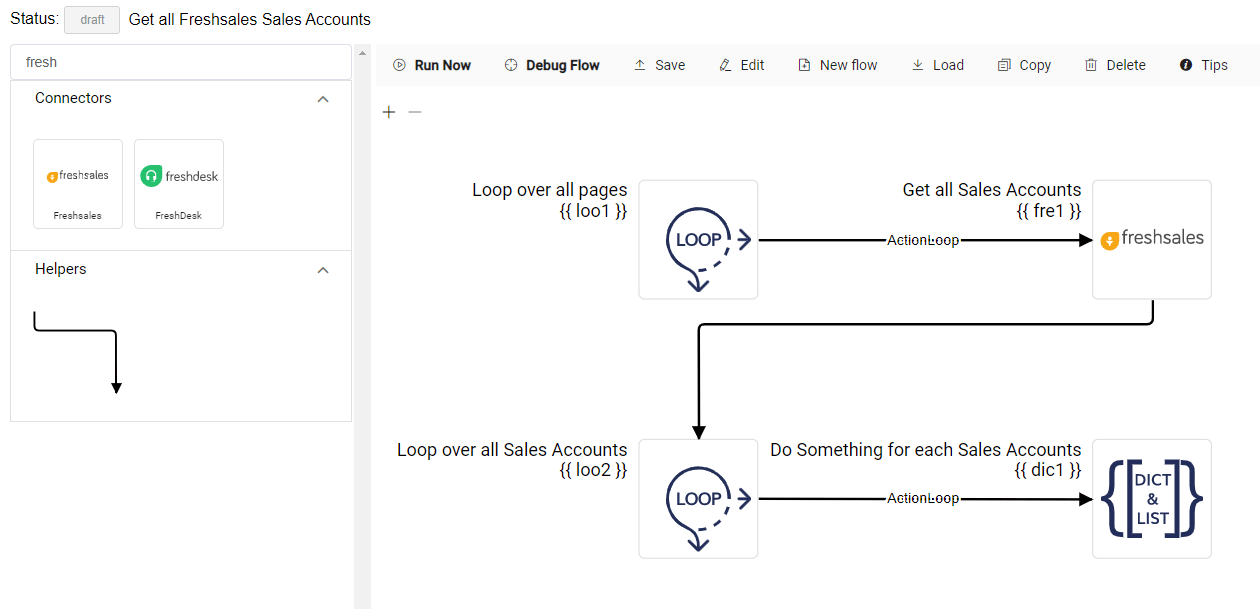Click the Save upload icon
This screenshot has width=1260, height=609.
pos(640,65)
